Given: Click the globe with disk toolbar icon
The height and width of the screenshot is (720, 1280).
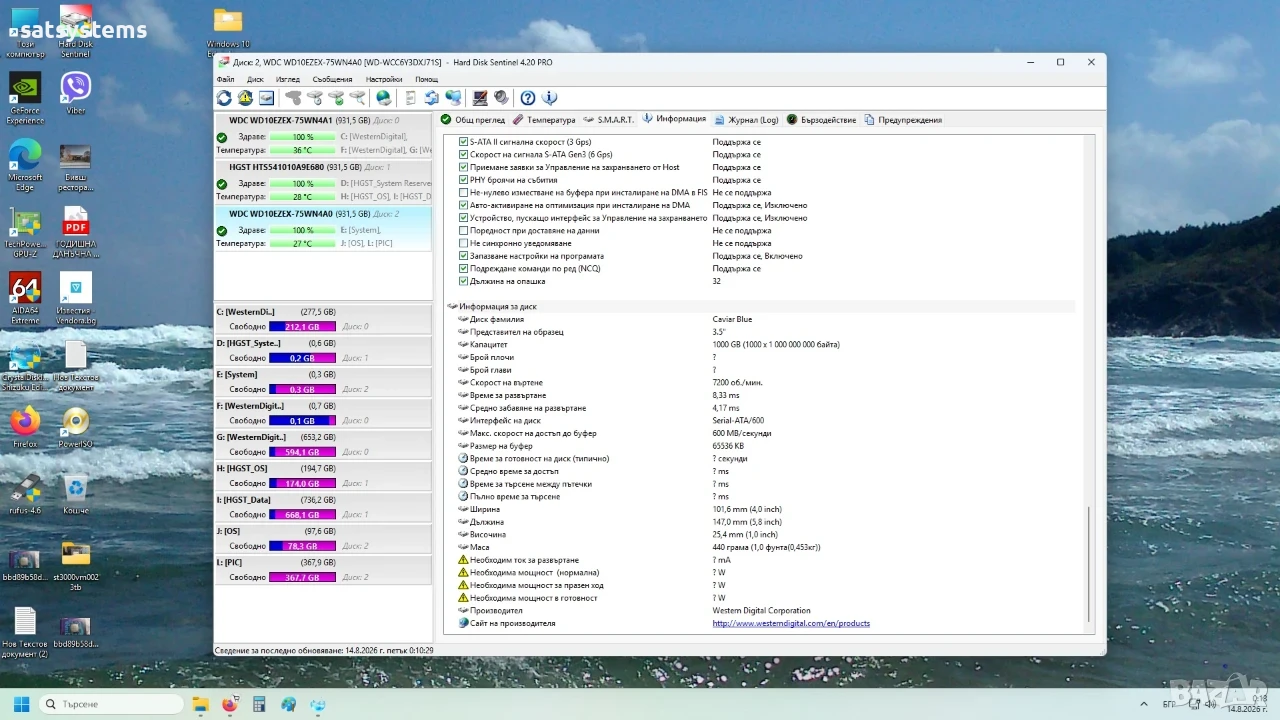Looking at the screenshot, I should pyautogui.click(x=383, y=98).
